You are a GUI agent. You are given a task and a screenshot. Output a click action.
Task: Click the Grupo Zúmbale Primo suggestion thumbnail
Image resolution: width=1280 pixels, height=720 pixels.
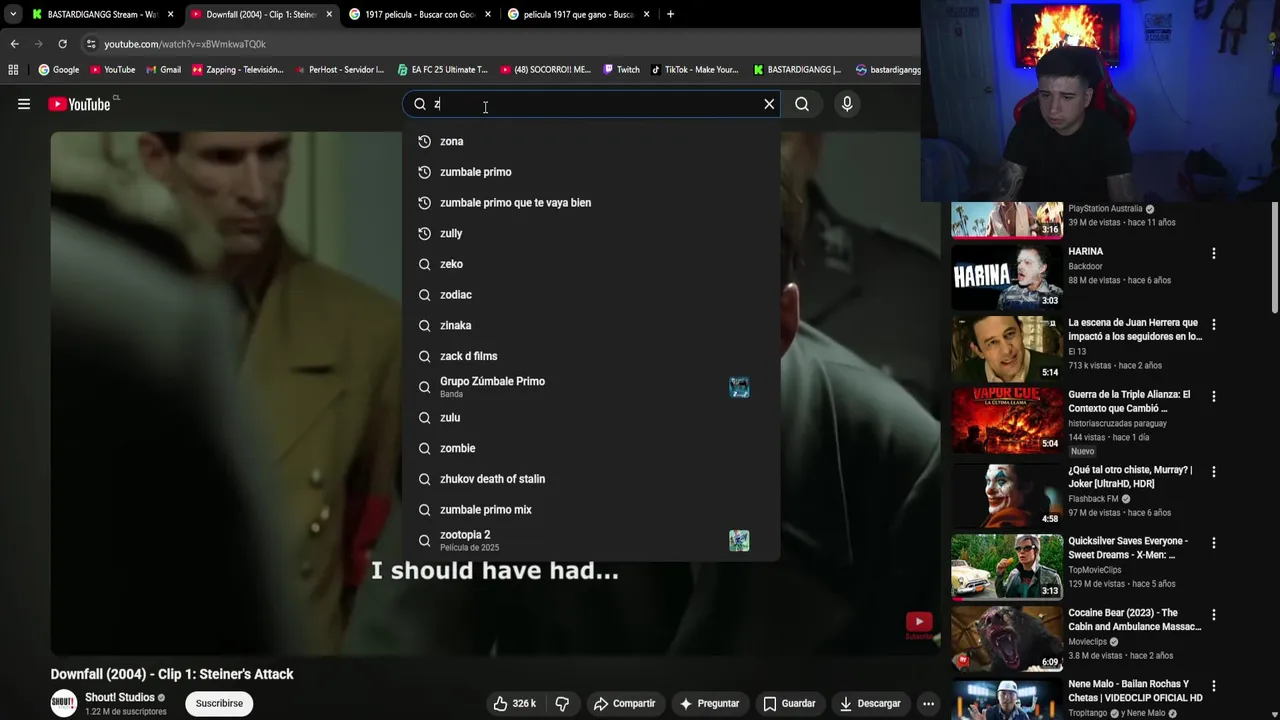click(x=739, y=387)
